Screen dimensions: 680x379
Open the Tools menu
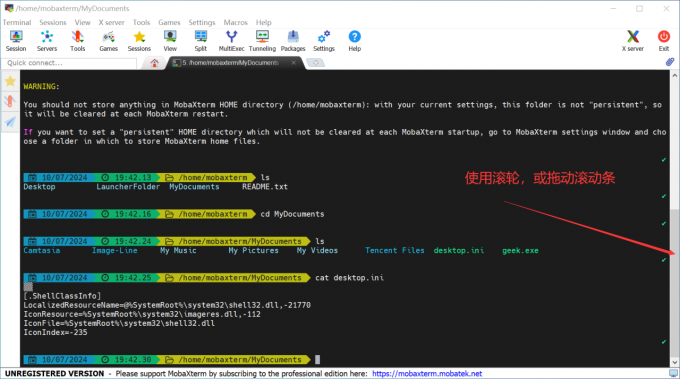(x=141, y=23)
